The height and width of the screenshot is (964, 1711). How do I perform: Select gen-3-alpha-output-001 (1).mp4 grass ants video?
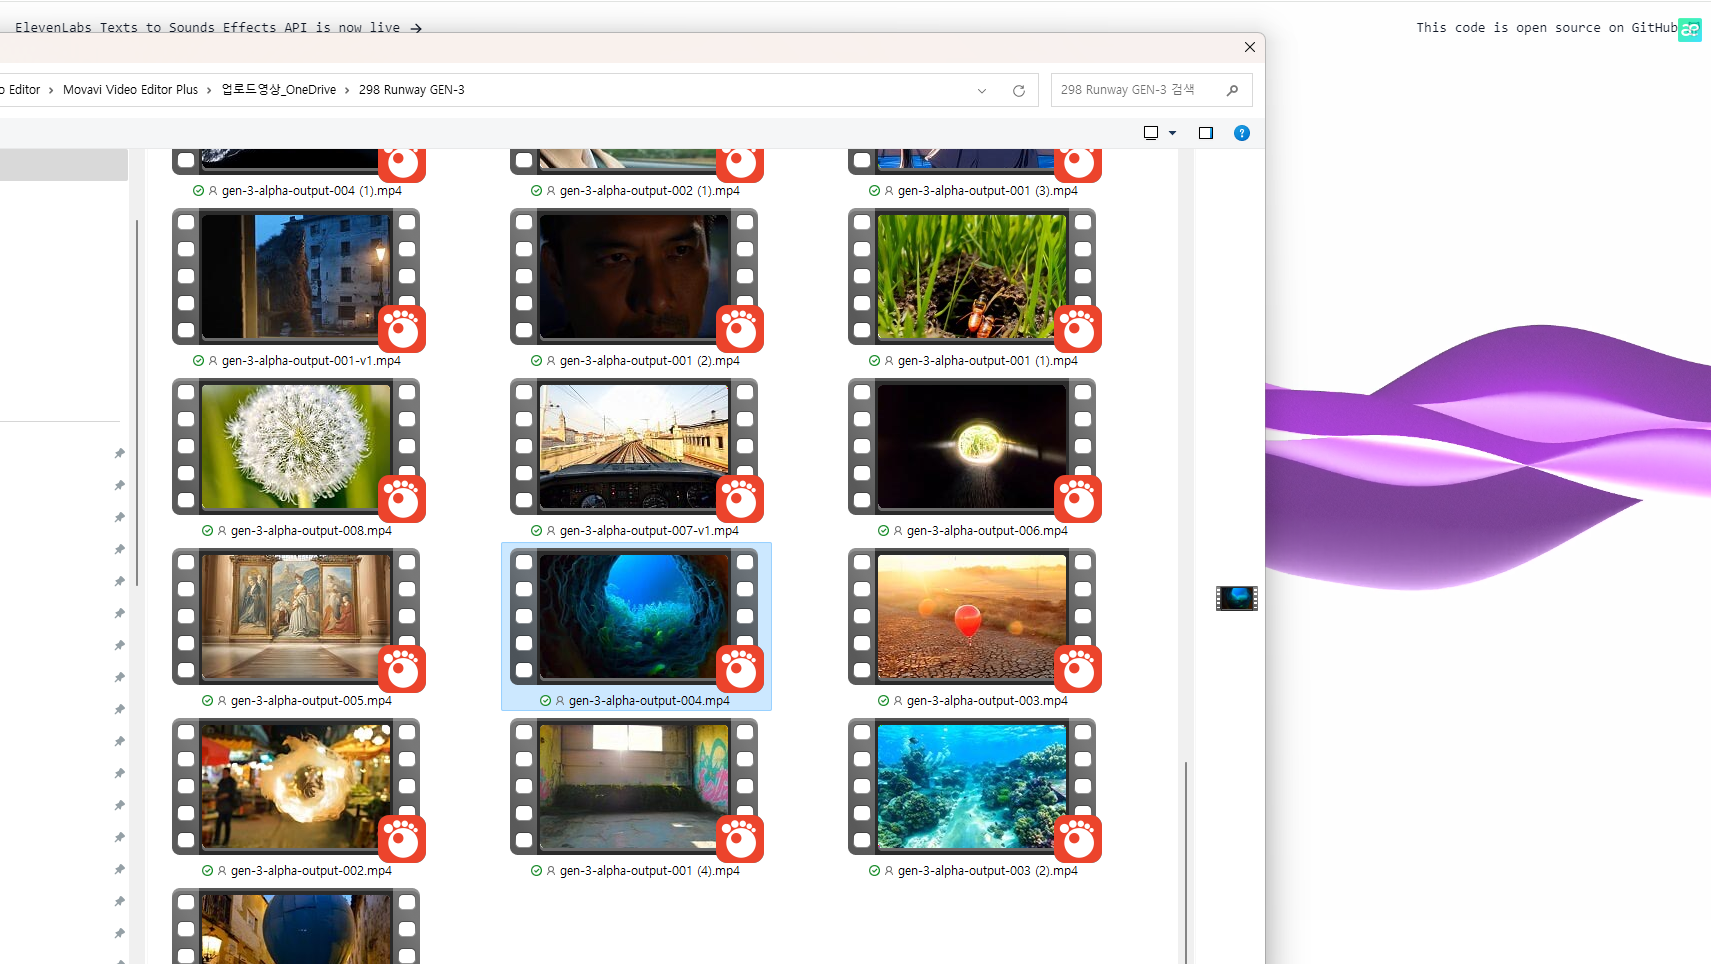click(972, 277)
